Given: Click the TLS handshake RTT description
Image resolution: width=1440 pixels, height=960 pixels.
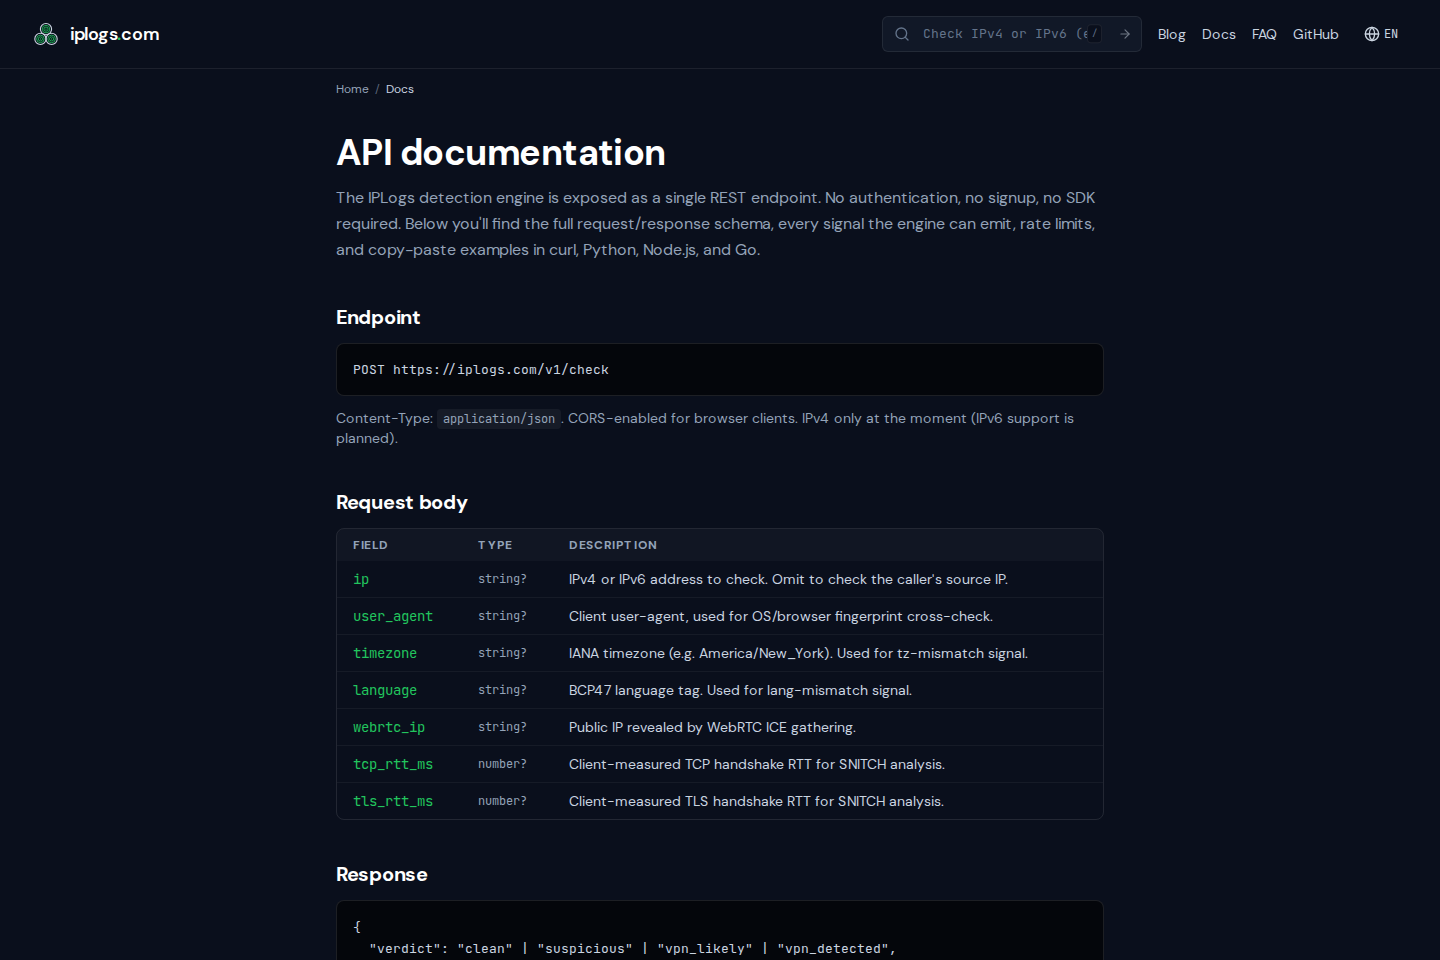Looking at the screenshot, I should [756, 802].
